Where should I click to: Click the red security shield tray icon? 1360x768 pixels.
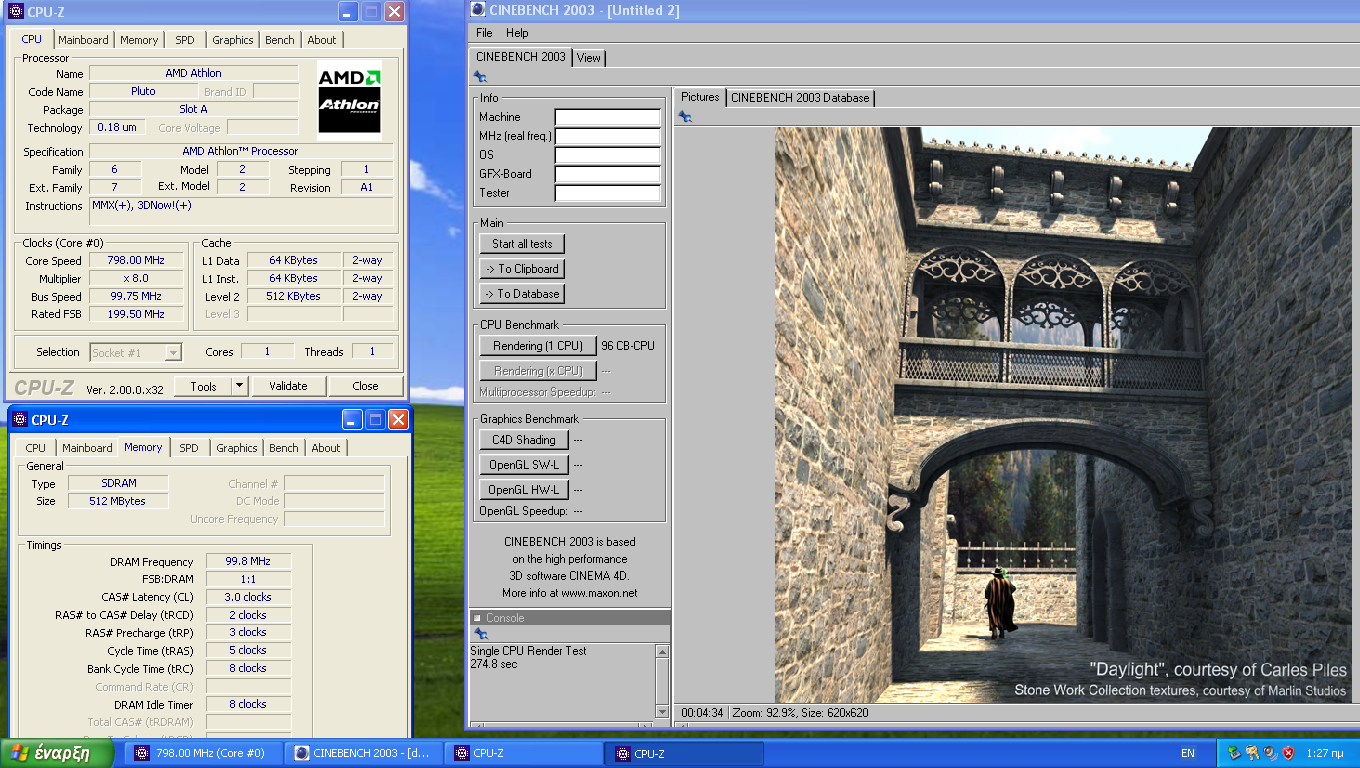click(1288, 753)
